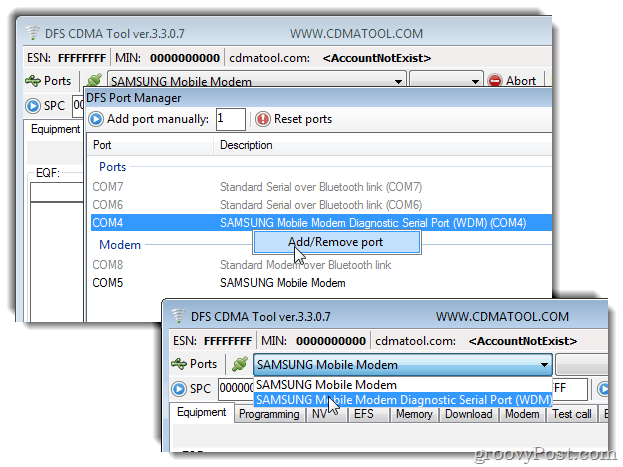Image resolution: width=623 pixels, height=467 pixels.
Task: Click the SPC play icon in upper window
Action: 33,106
